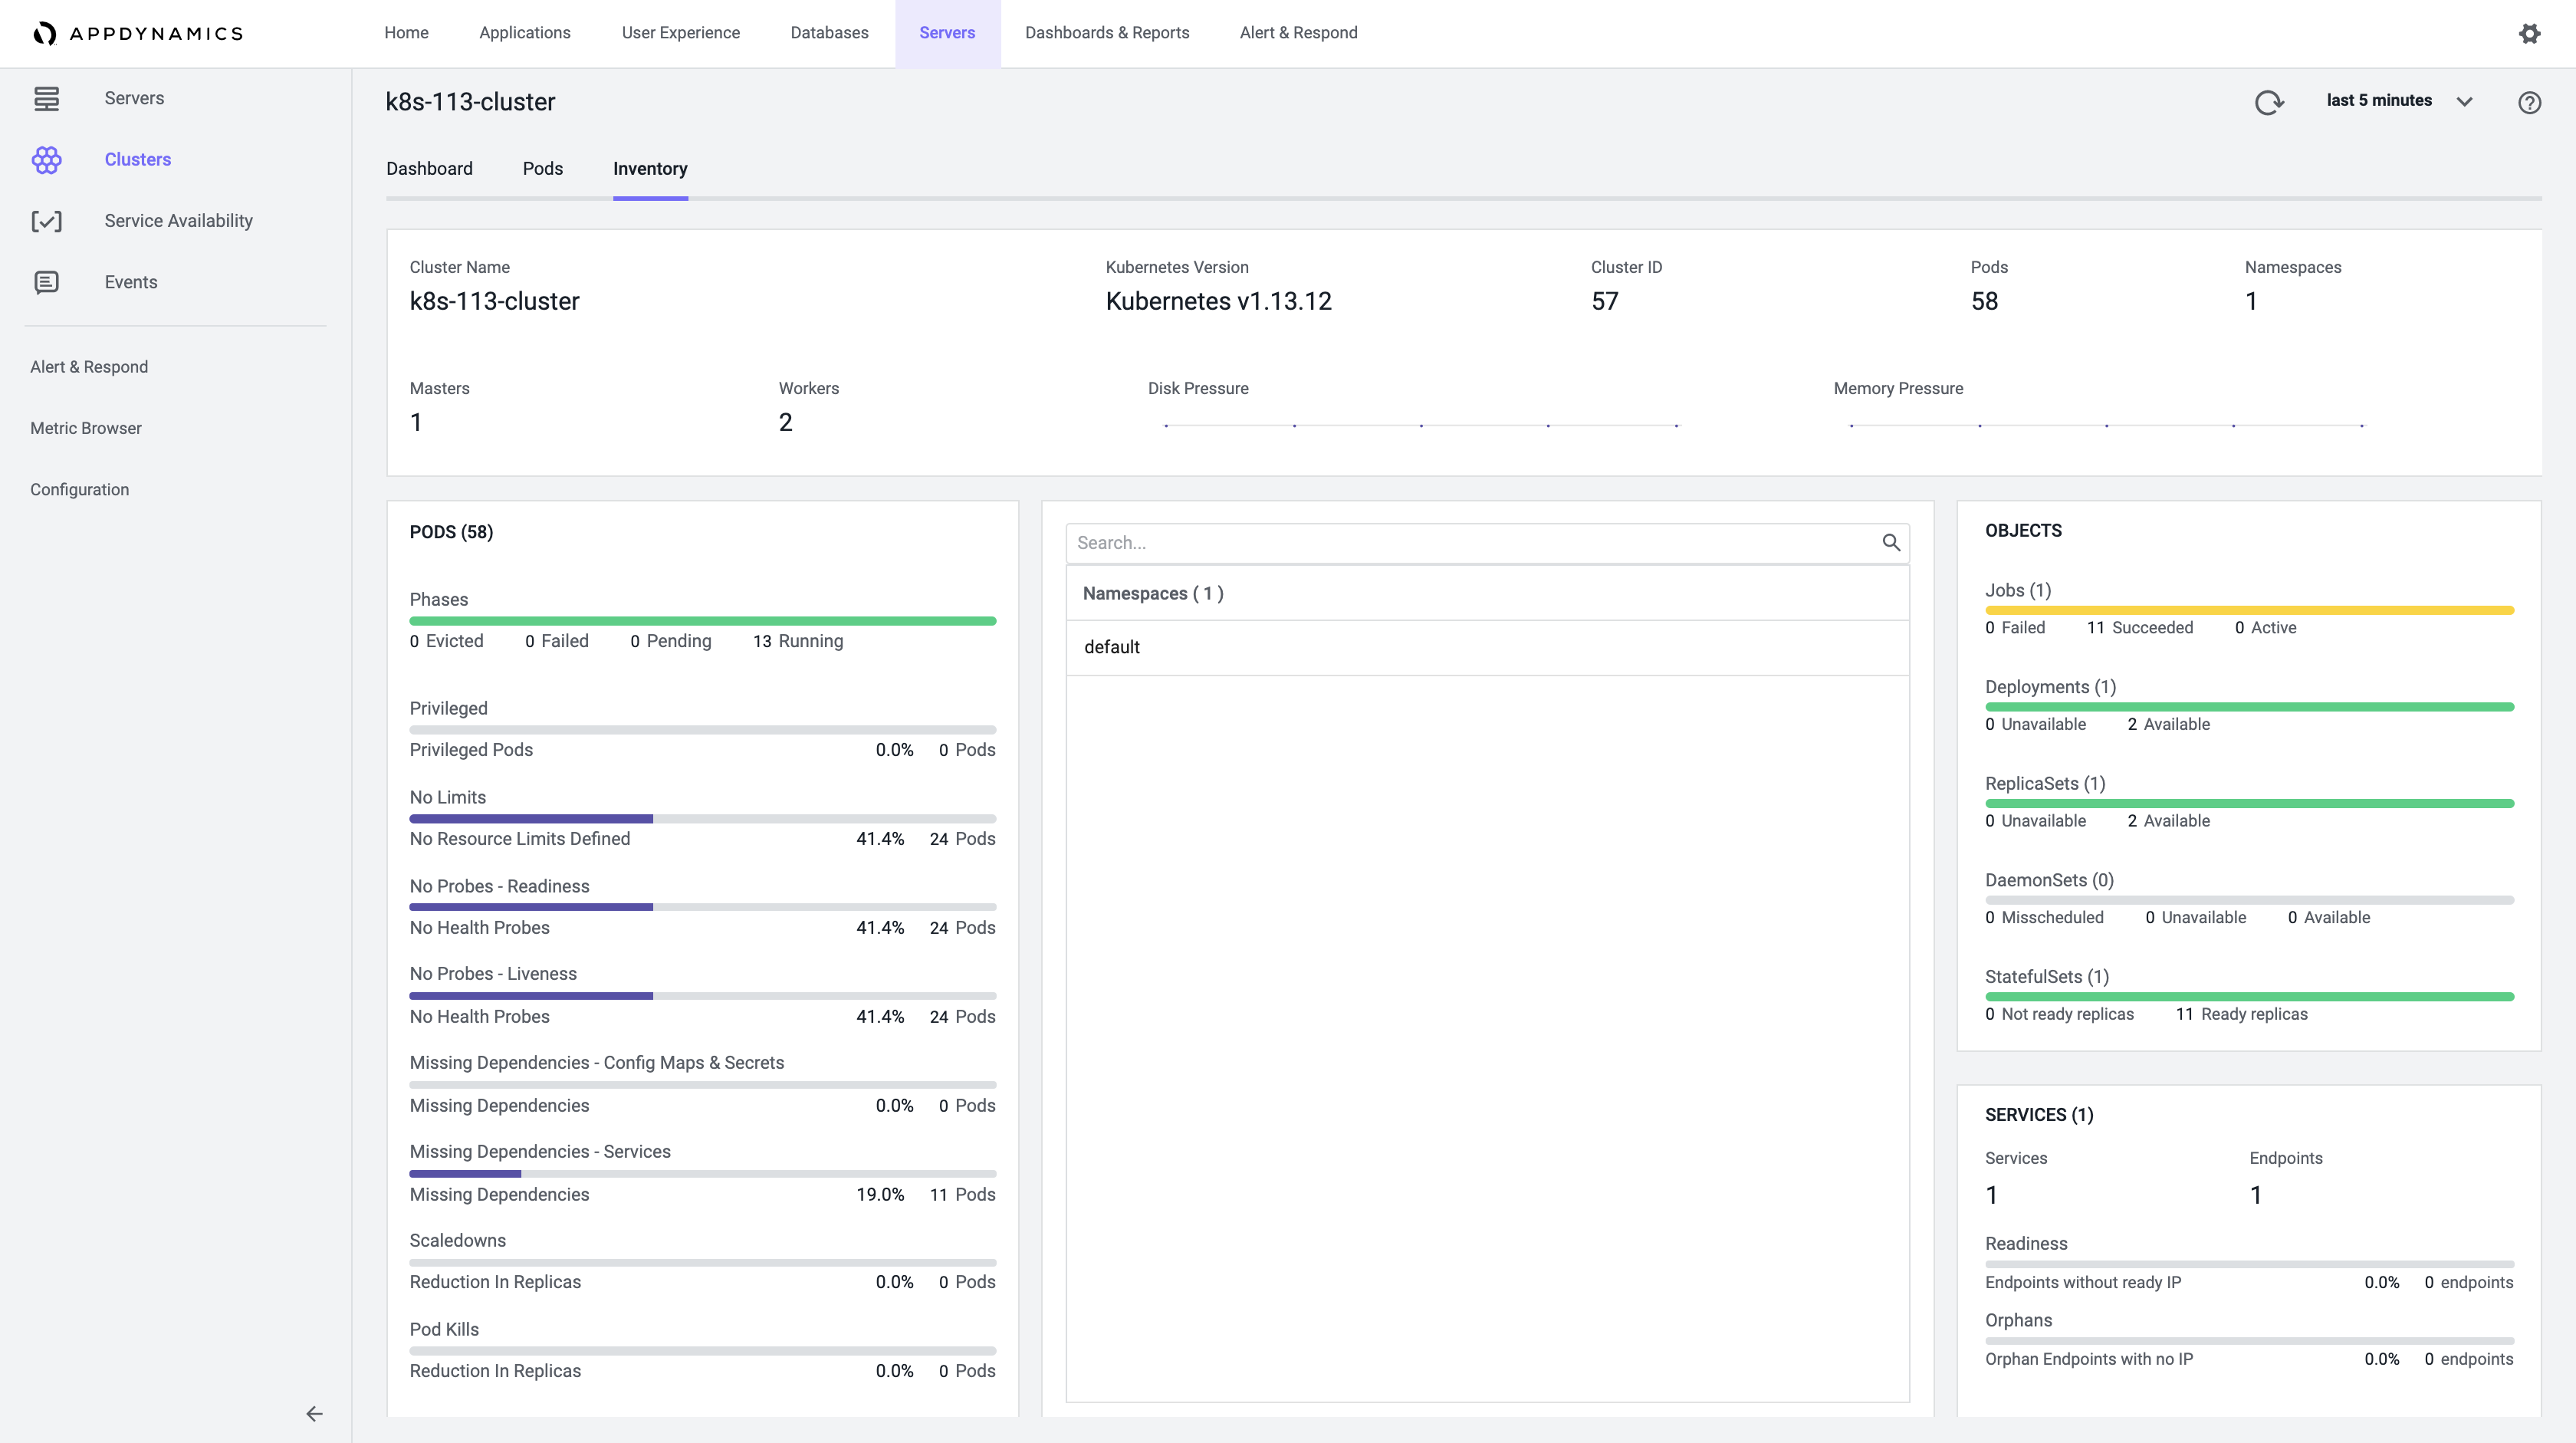The width and height of the screenshot is (2576, 1443).
Task: Click the No Limits progress bar
Action: [702, 818]
